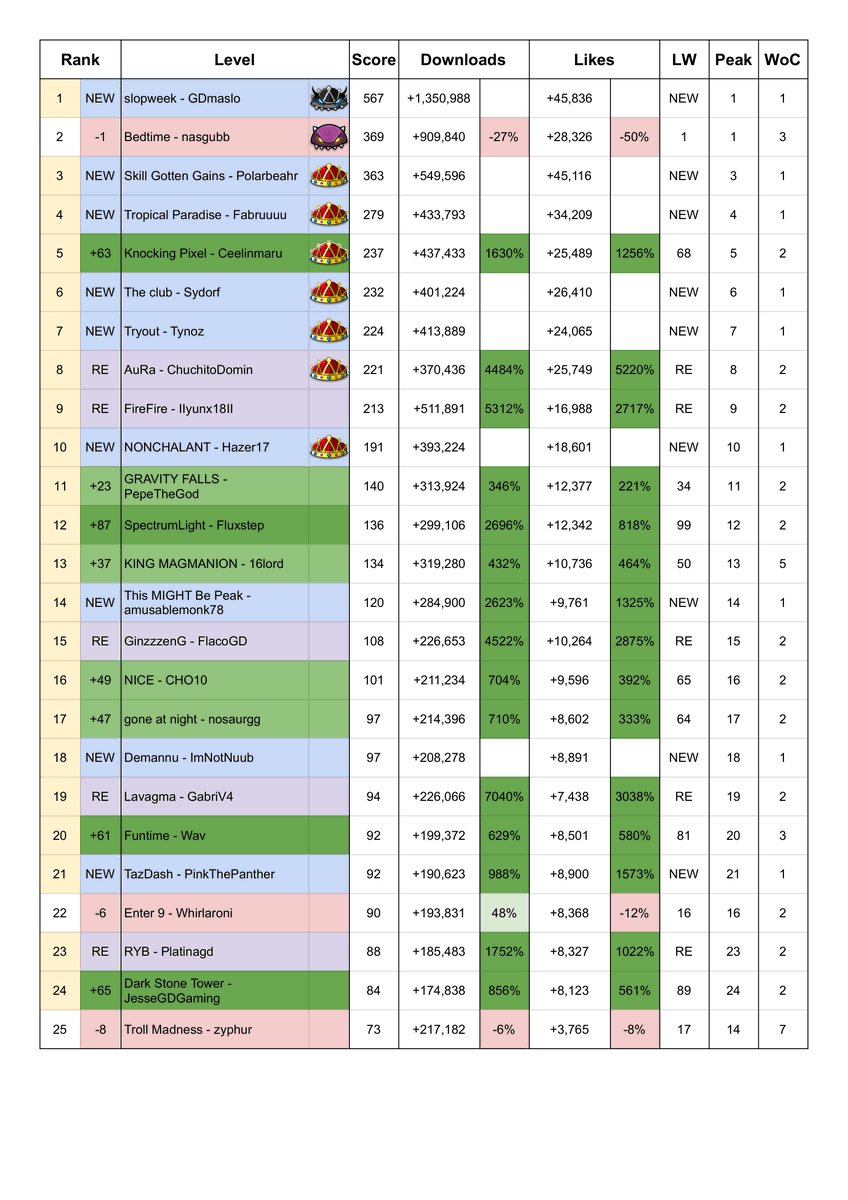The height and width of the screenshot is (1200, 848).
Task: Click the +217,182 downloads for Troll Madness
Action: 440,1029
